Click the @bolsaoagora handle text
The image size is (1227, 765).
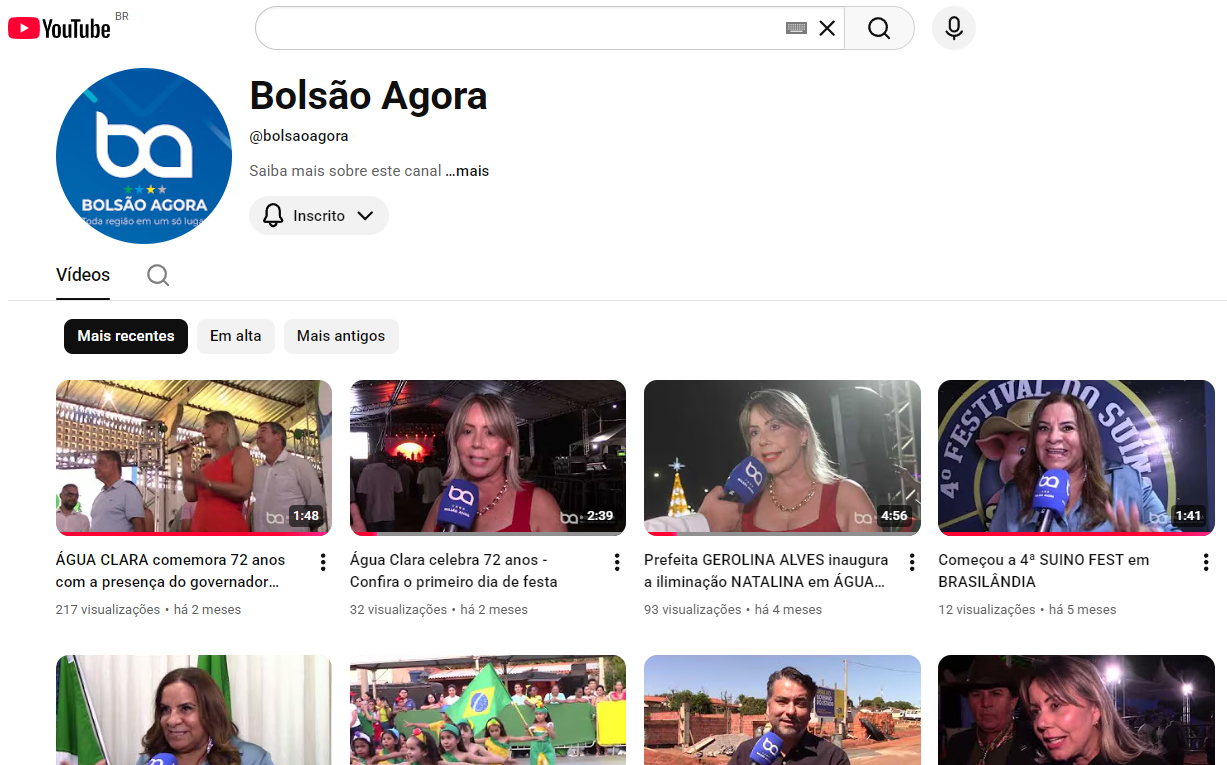(299, 136)
